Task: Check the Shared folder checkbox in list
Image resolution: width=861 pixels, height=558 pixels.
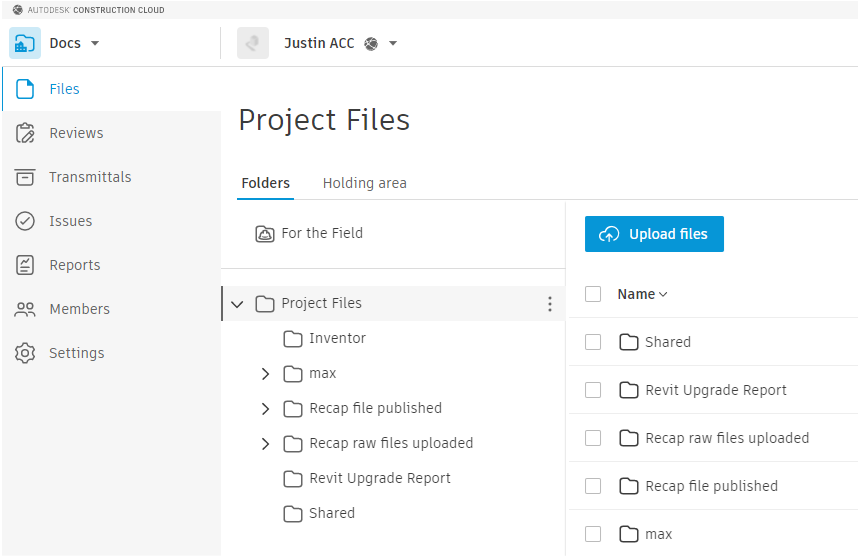Action: [x=593, y=342]
